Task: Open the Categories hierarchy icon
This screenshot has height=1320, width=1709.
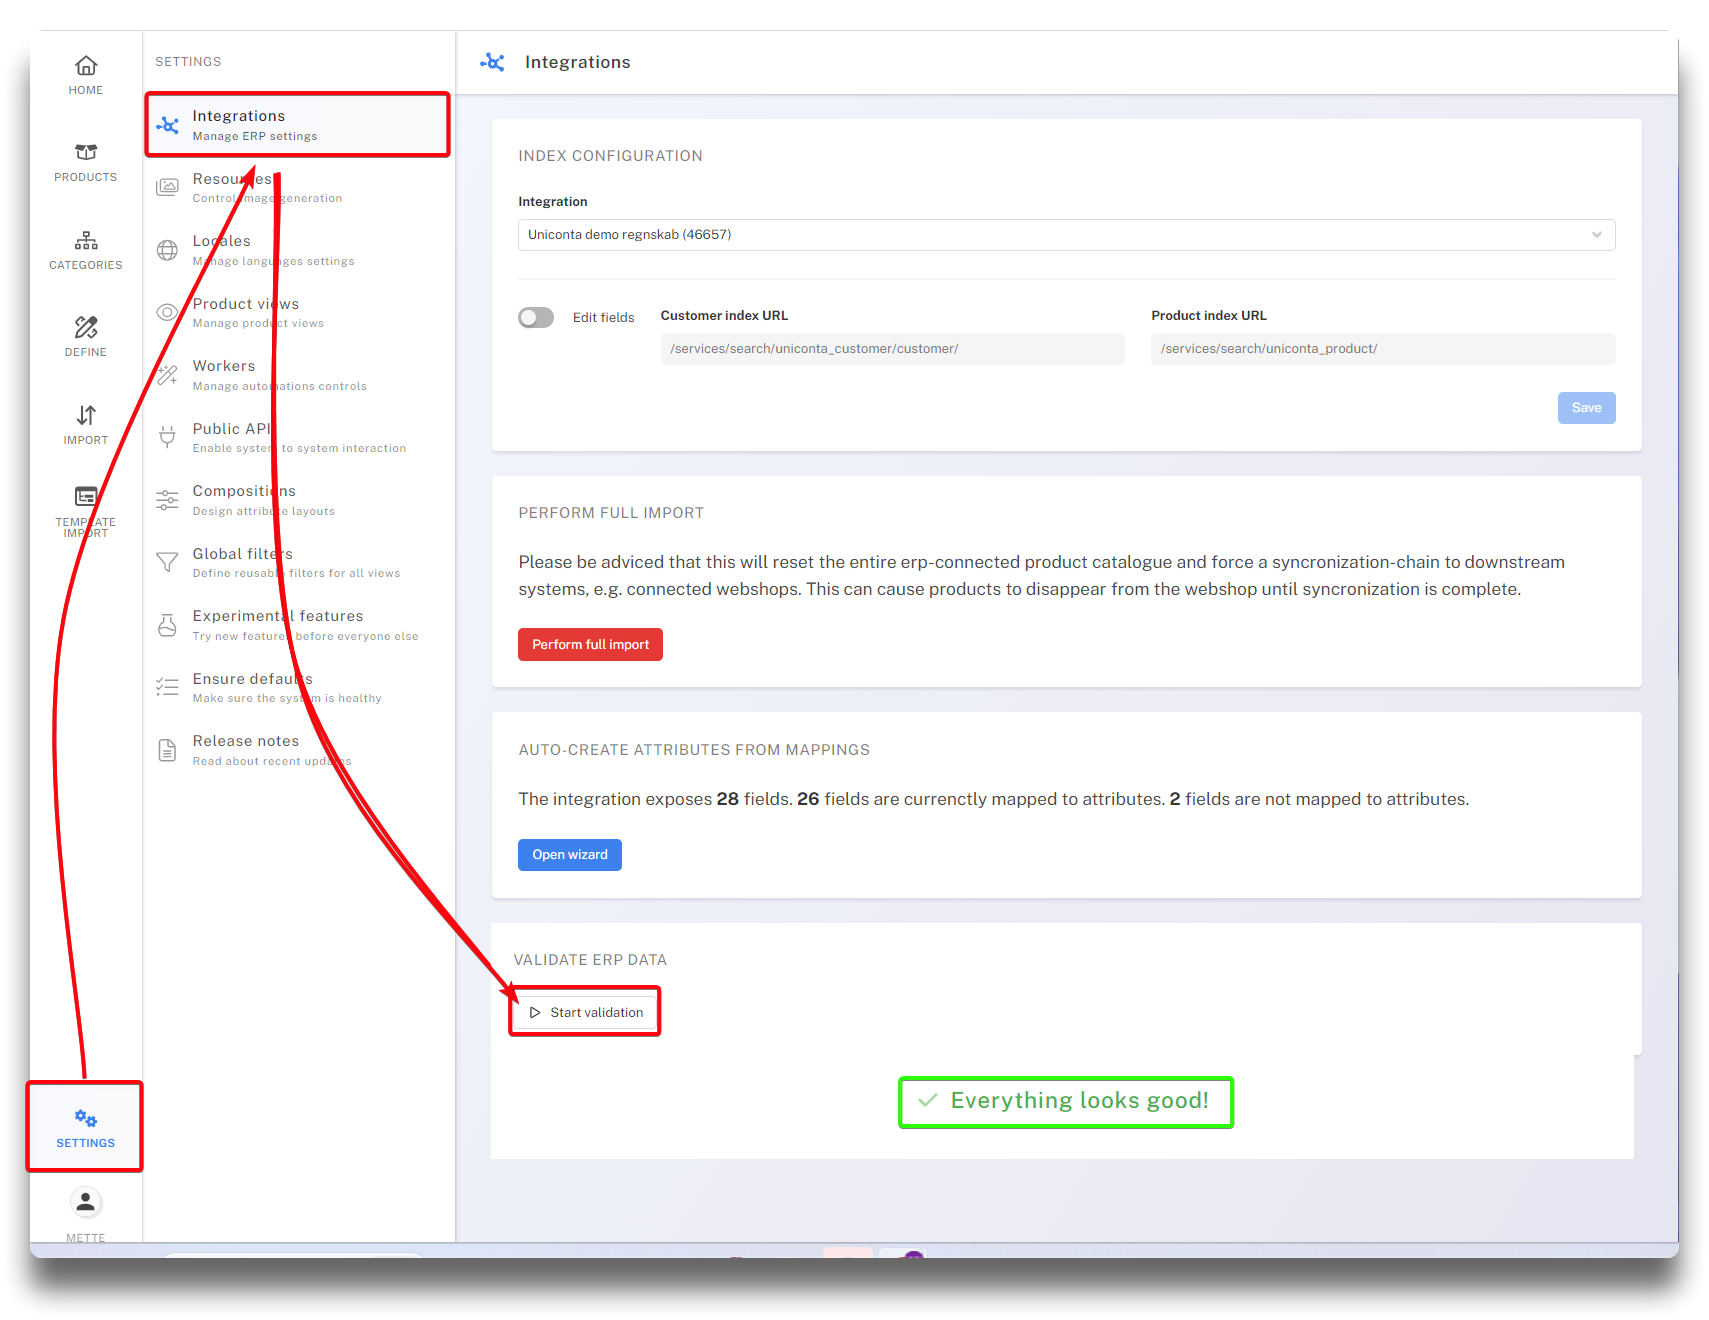Action: pos(86,241)
